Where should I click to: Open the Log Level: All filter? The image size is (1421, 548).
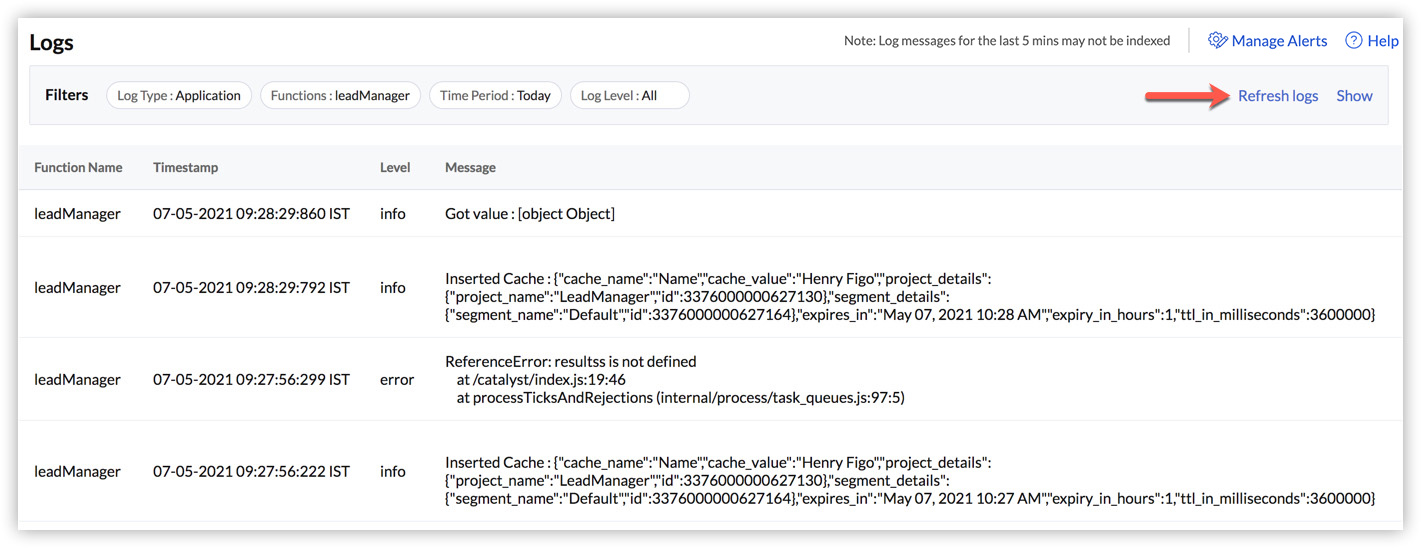[629, 96]
